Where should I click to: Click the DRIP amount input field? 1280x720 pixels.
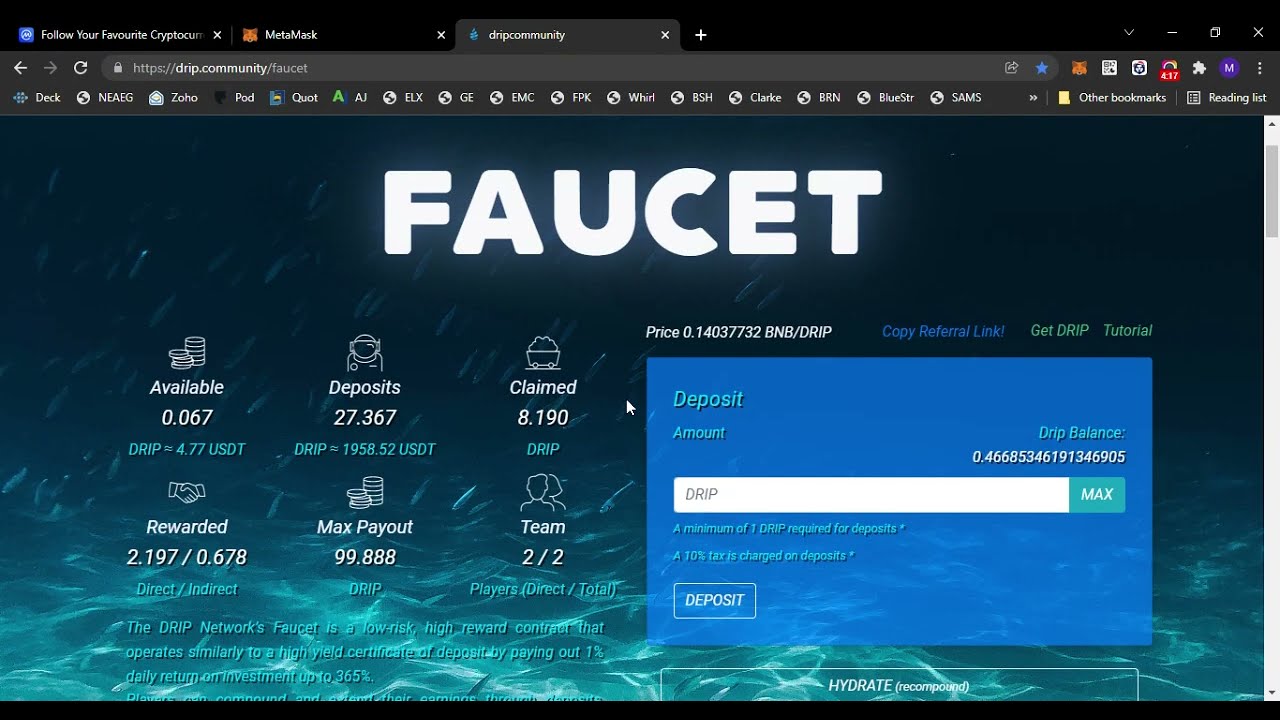click(871, 495)
